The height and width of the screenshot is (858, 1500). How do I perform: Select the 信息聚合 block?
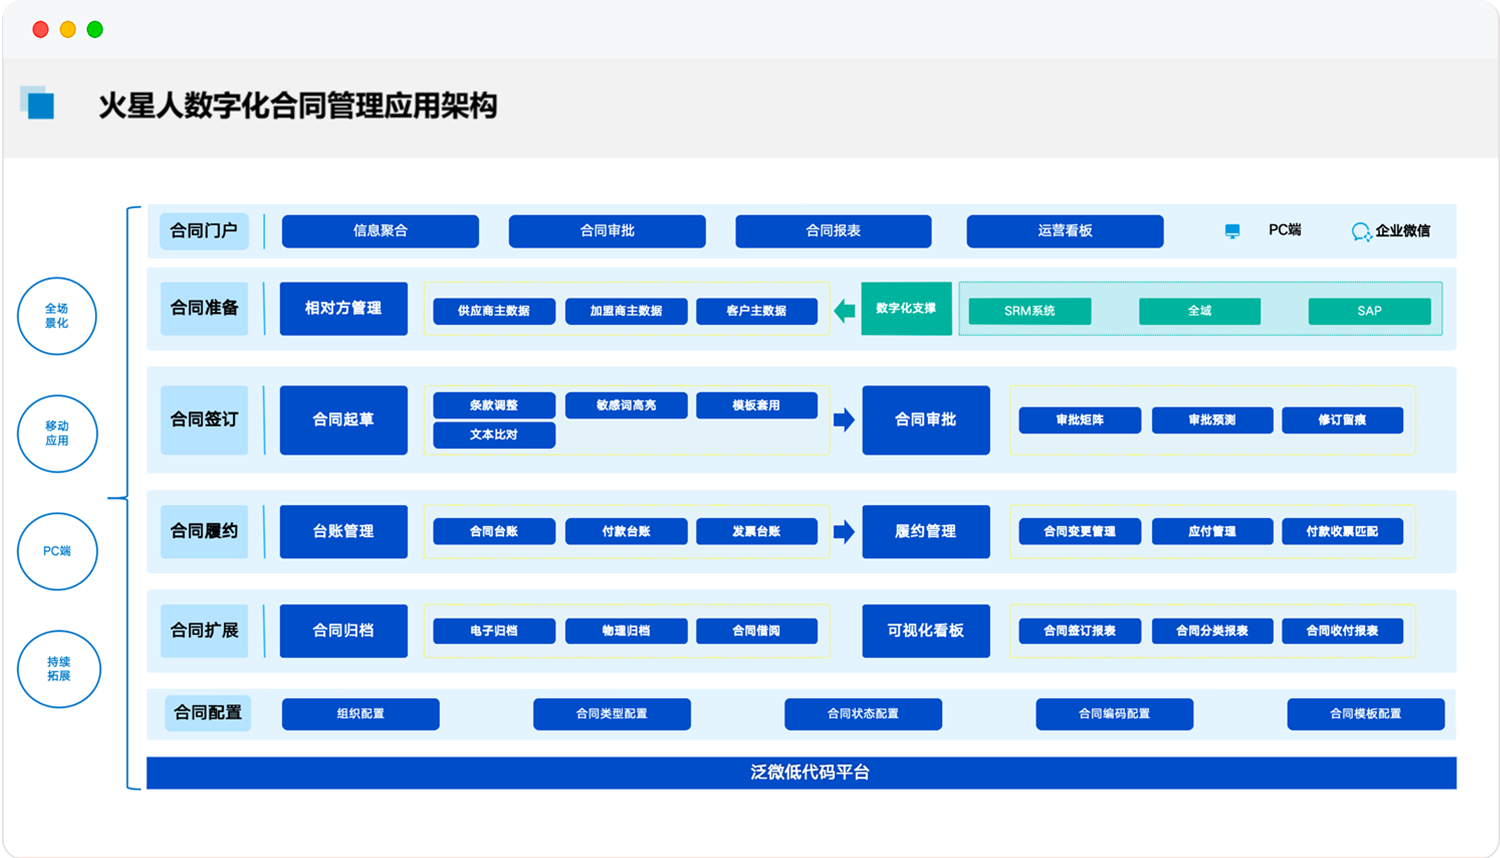(380, 231)
